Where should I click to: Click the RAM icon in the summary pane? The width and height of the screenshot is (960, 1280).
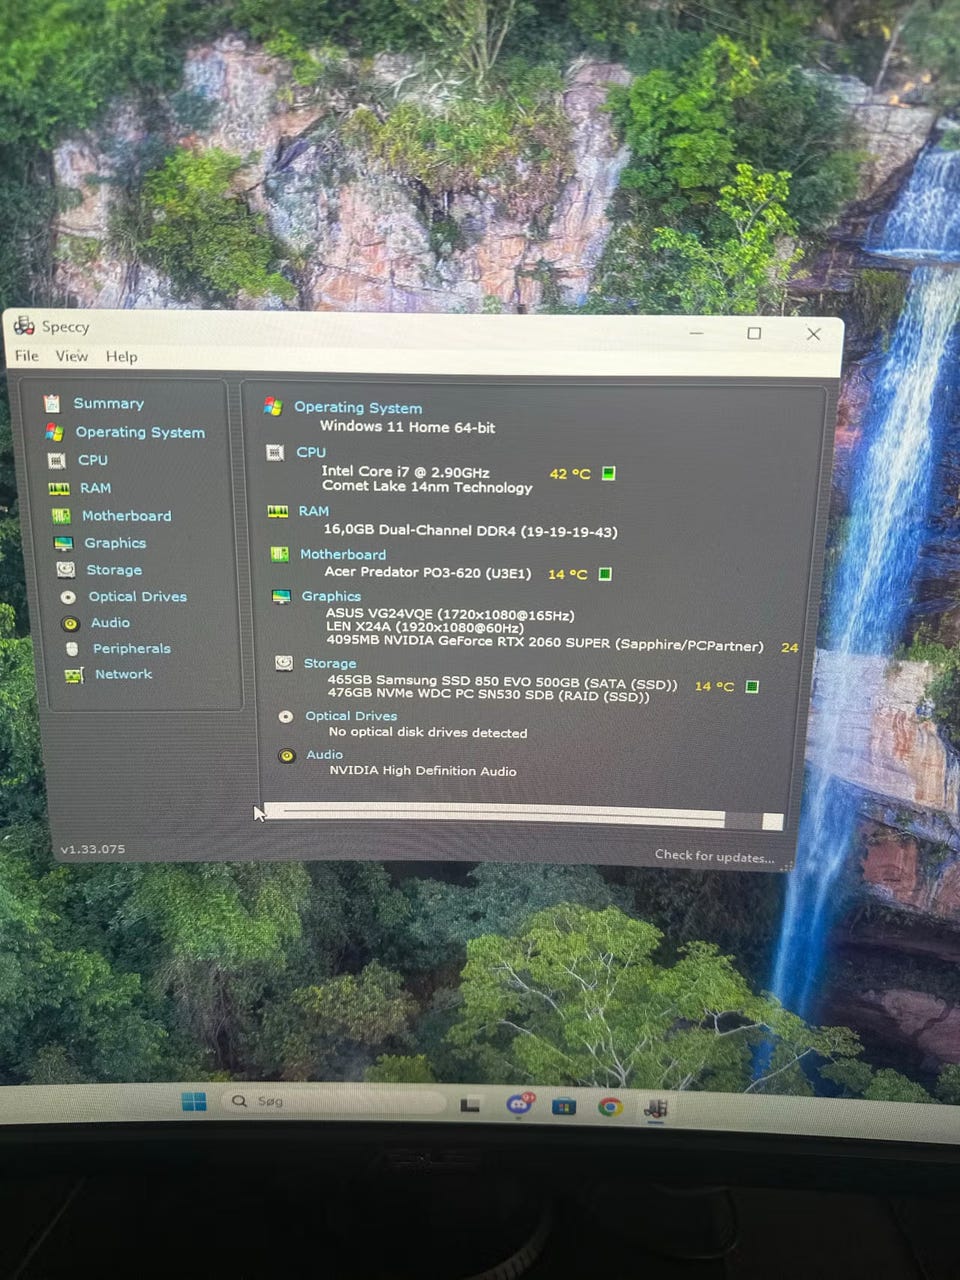[277, 511]
